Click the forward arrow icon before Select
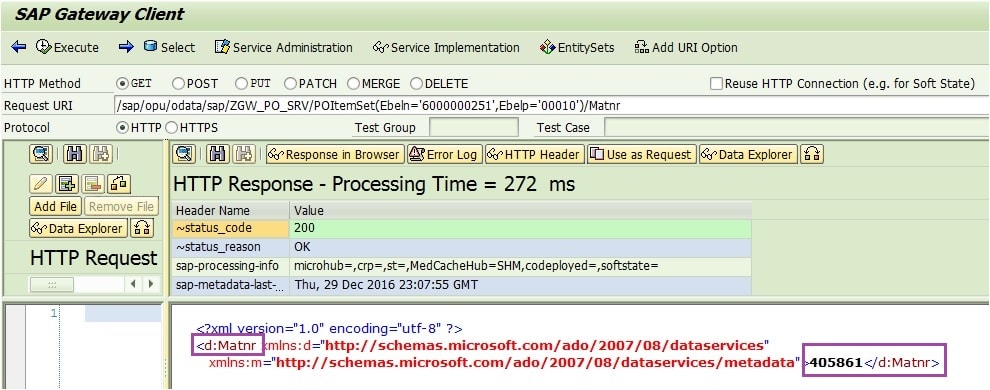This screenshot has height=390, width=990. [x=126, y=47]
